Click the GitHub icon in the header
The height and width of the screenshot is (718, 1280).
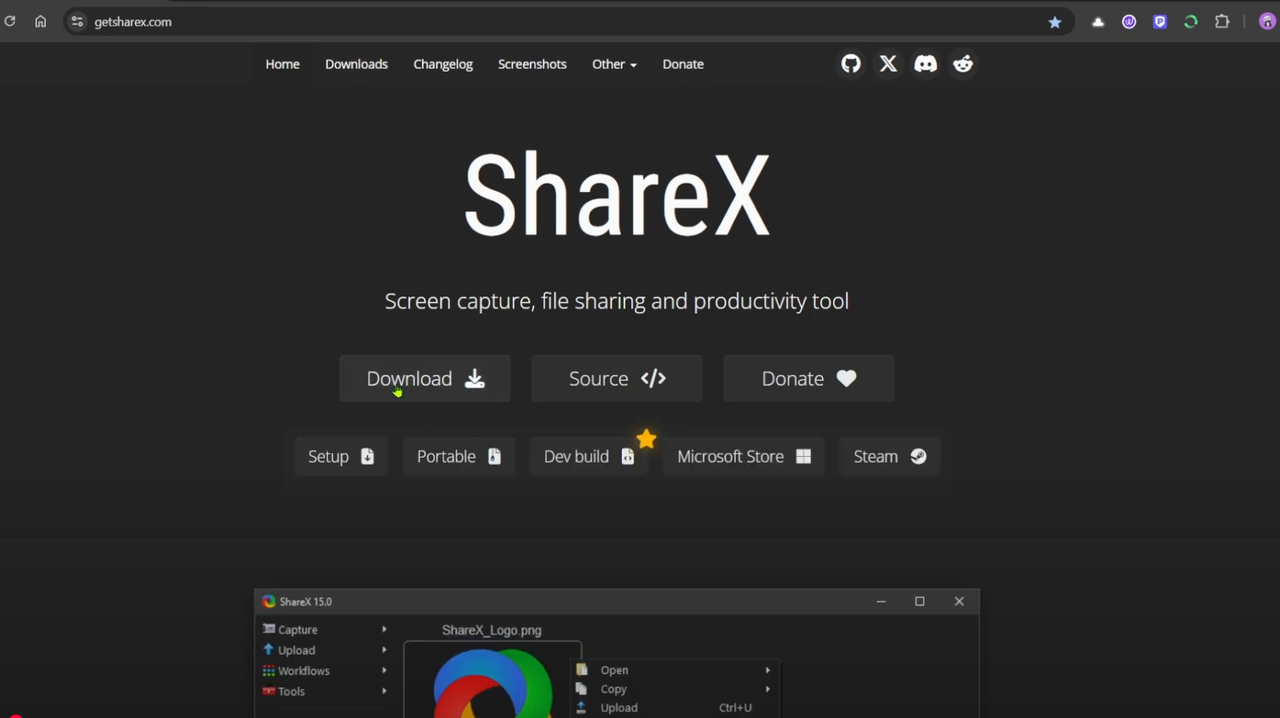point(850,64)
